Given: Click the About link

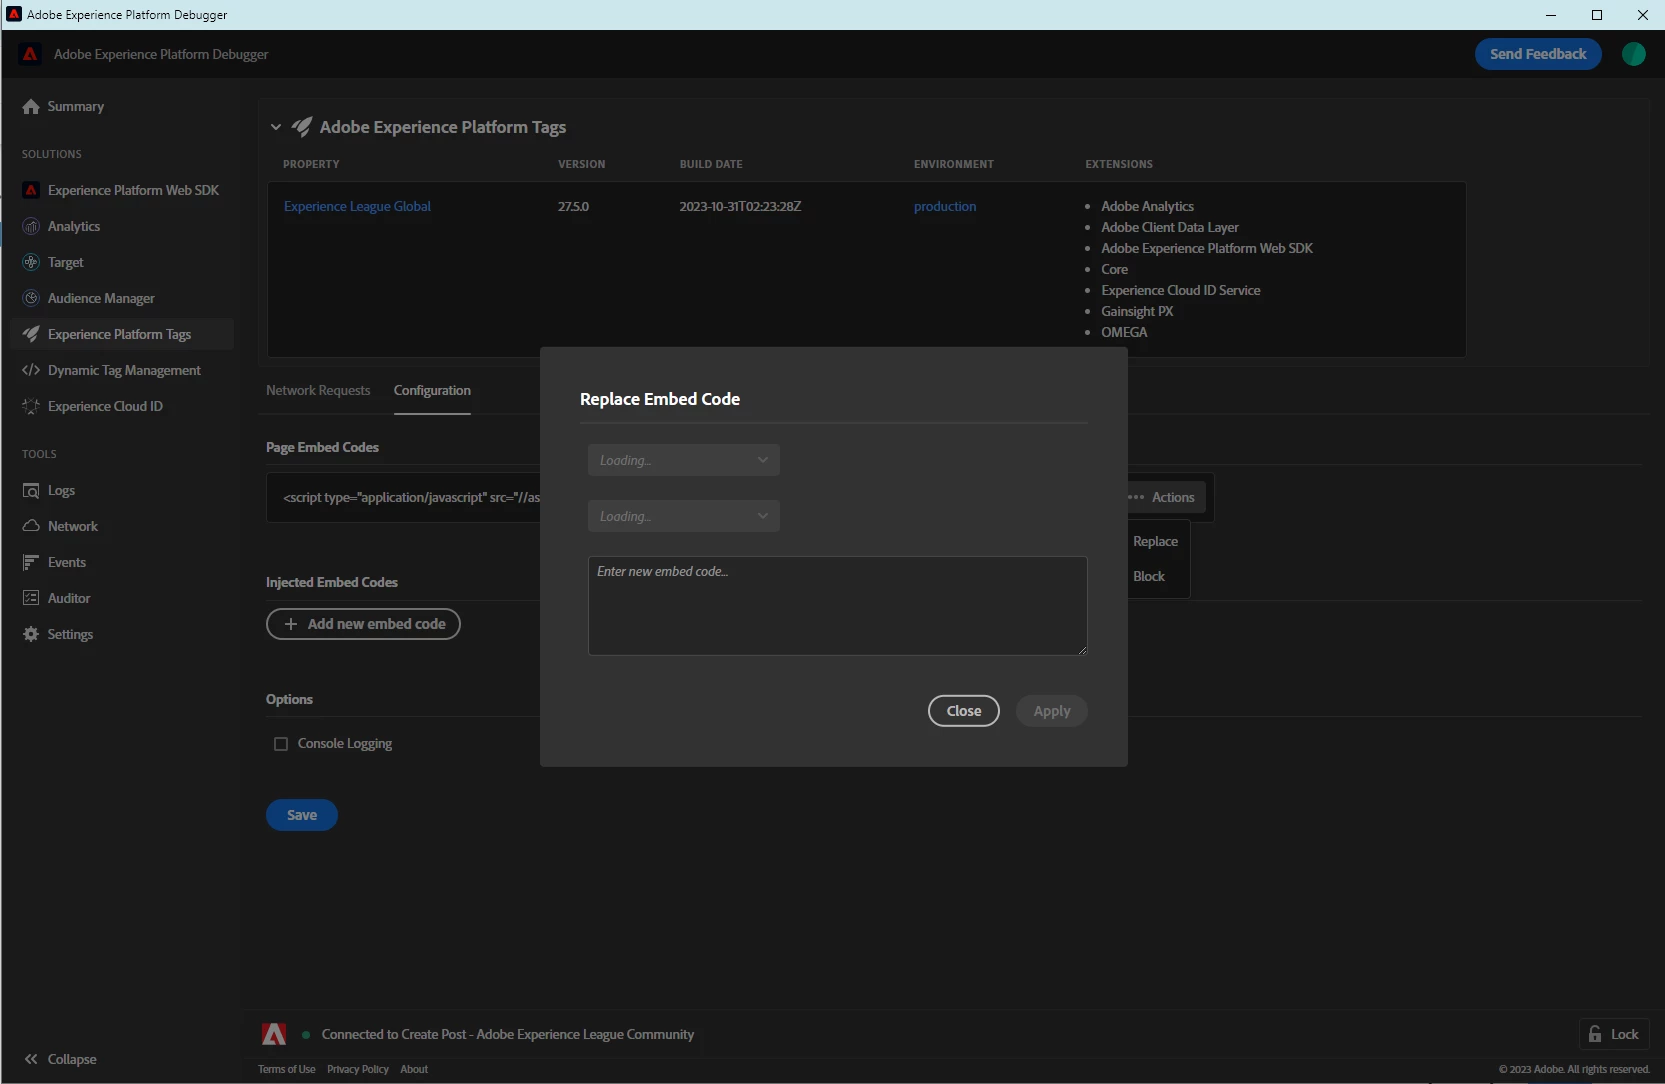Looking at the screenshot, I should pyautogui.click(x=414, y=1069).
